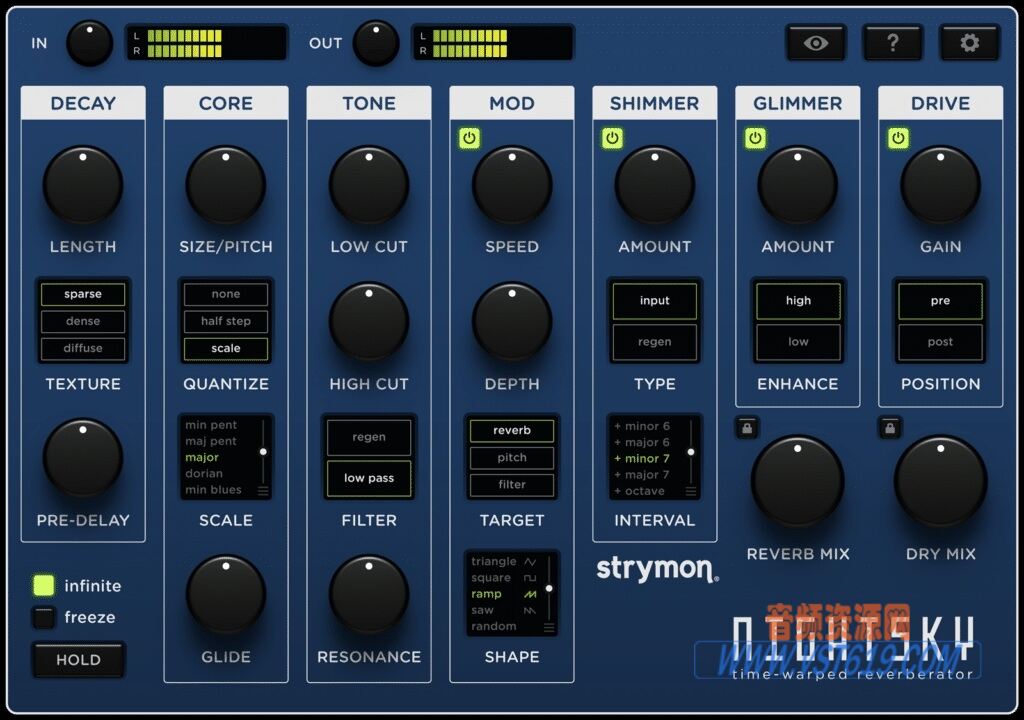Screen dimensions: 1024x720
Task: Switch Drive POSITION to post
Action: (939, 342)
